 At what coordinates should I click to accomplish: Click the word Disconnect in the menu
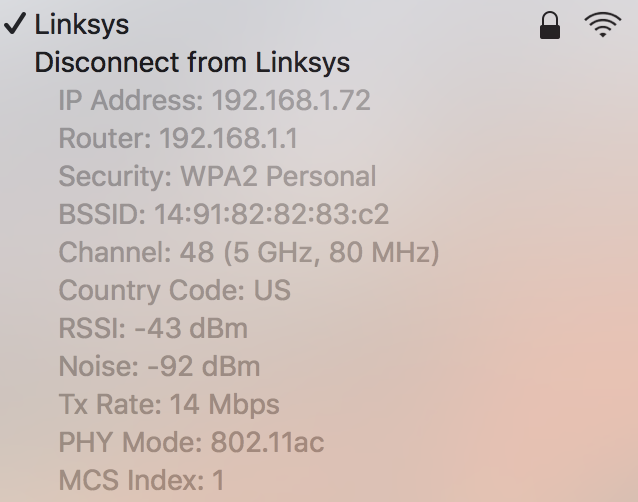[107, 63]
